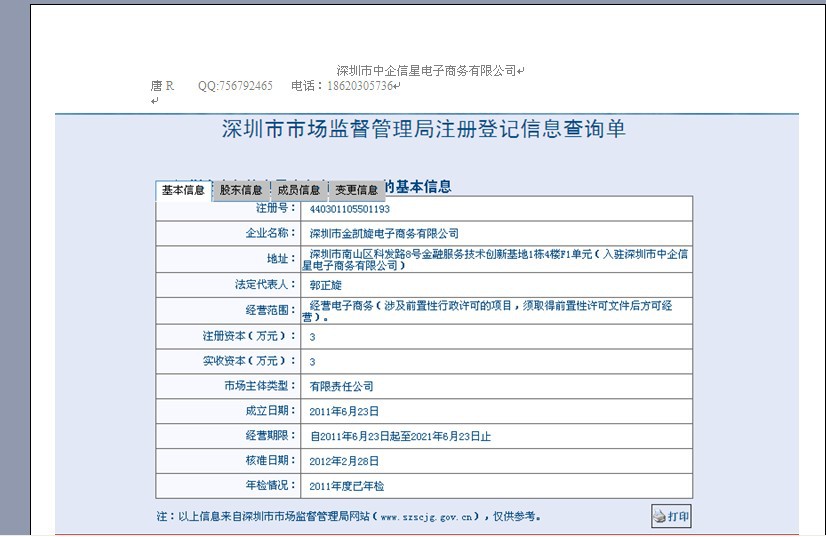Select the 成员信息 tab
The image size is (826, 537).
point(299,190)
